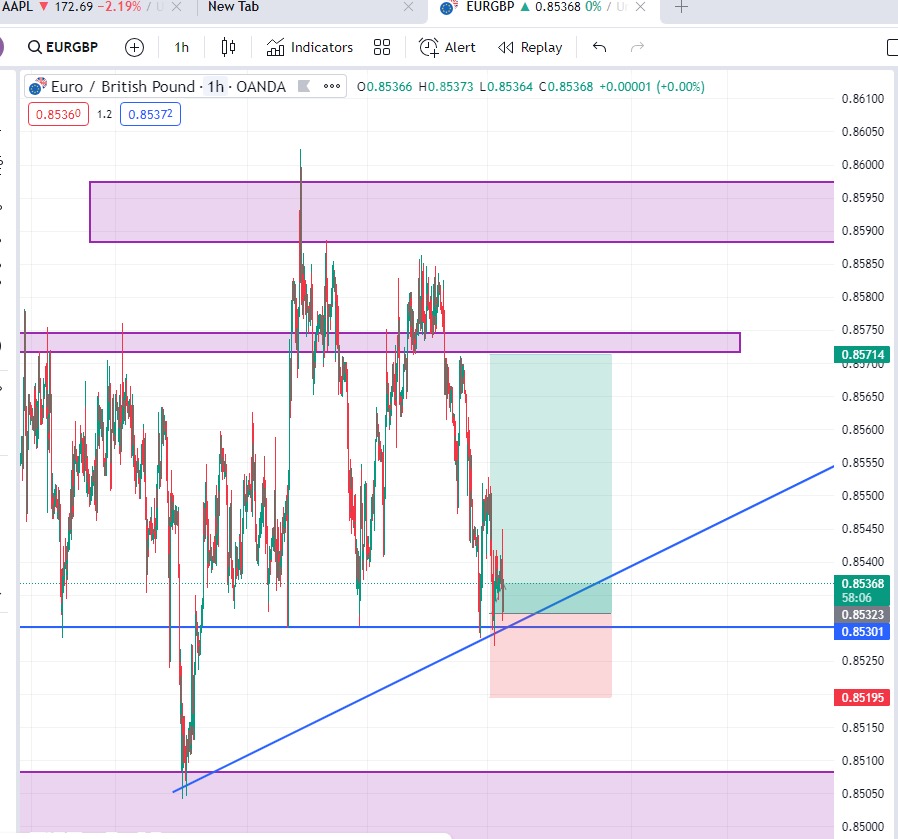The height and width of the screenshot is (839, 898).
Task: Click the 0.85500 price scale label
Action: (x=862, y=495)
